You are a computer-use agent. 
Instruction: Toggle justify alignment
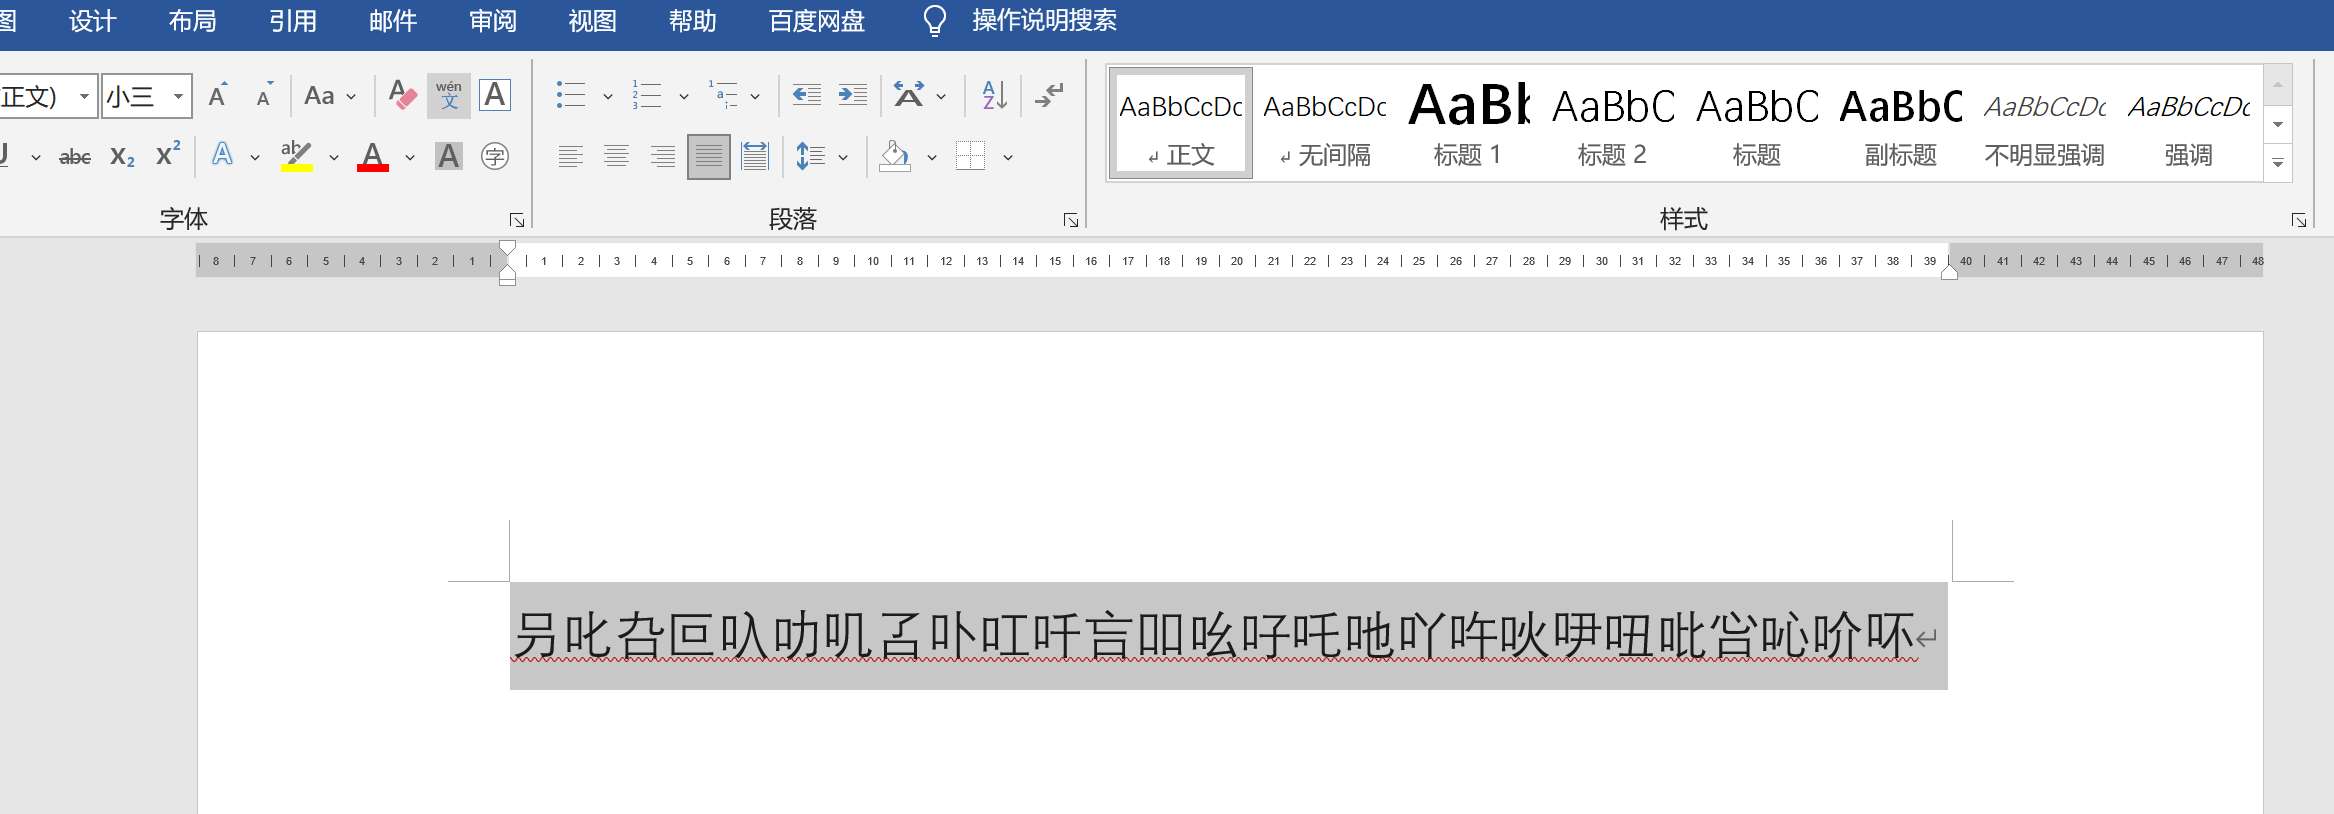click(709, 156)
